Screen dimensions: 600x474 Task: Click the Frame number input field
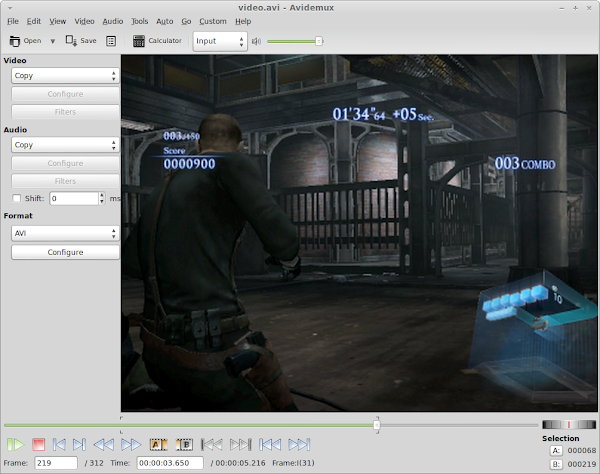(56, 463)
